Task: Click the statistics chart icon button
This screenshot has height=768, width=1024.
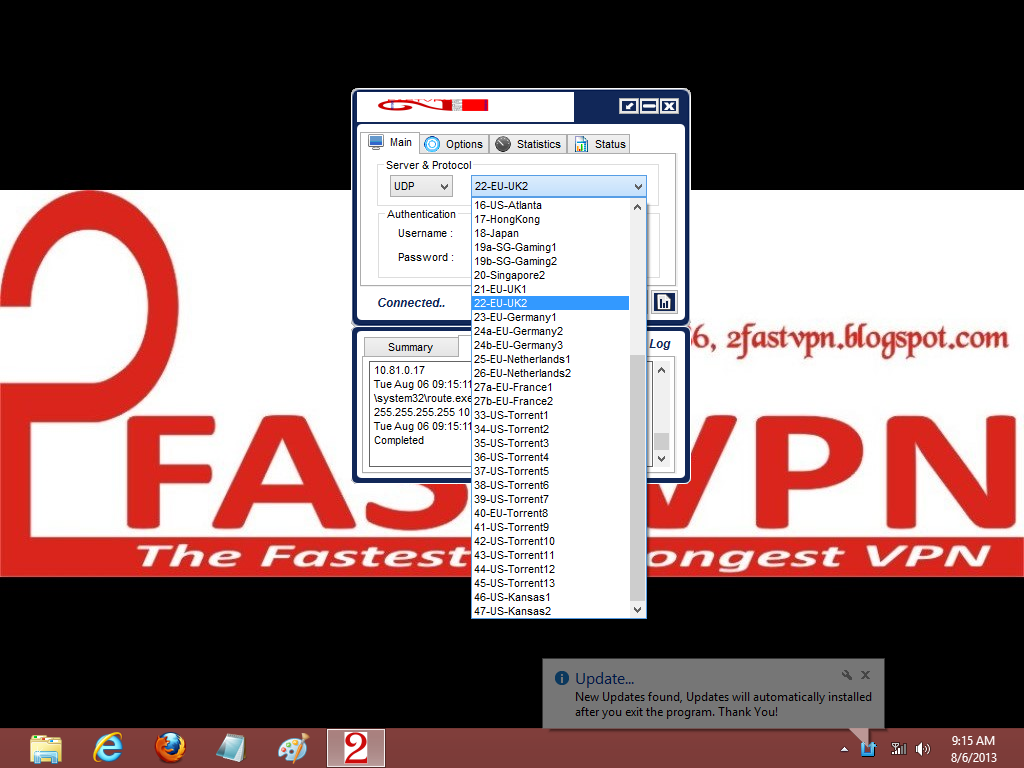Action: 664,302
